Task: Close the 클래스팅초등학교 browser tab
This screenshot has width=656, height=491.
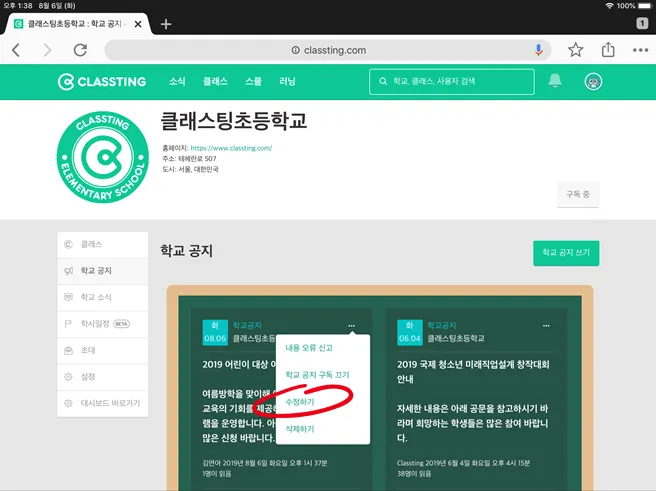Action: pos(138,24)
